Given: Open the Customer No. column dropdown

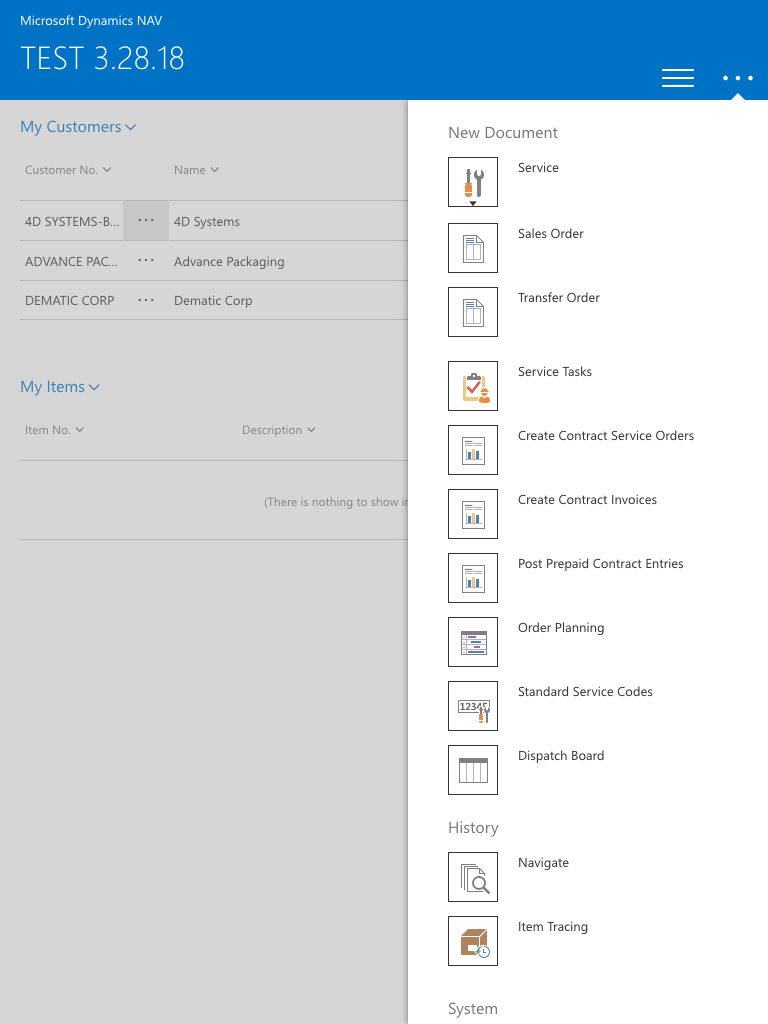Looking at the screenshot, I should click(68, 170).
